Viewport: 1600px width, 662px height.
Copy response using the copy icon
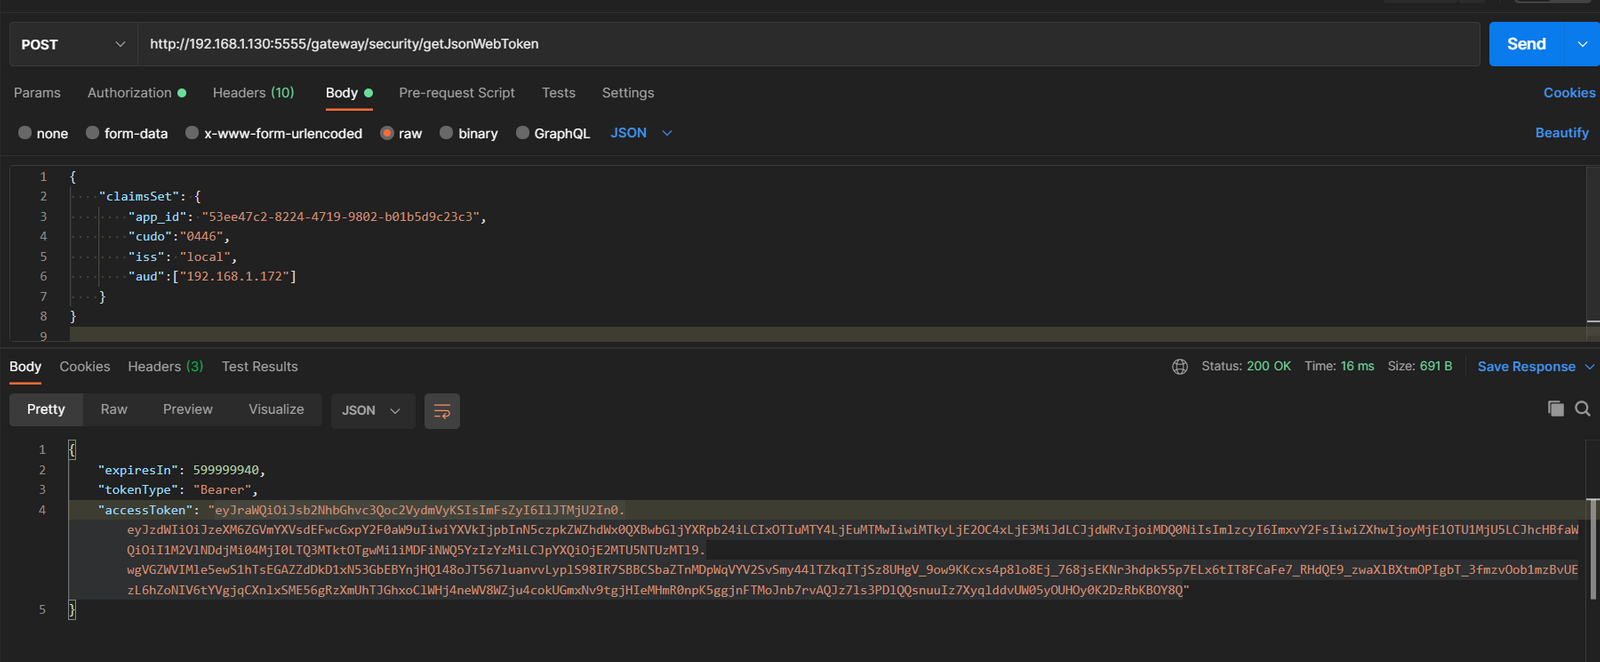click(x=1555, y=408)
